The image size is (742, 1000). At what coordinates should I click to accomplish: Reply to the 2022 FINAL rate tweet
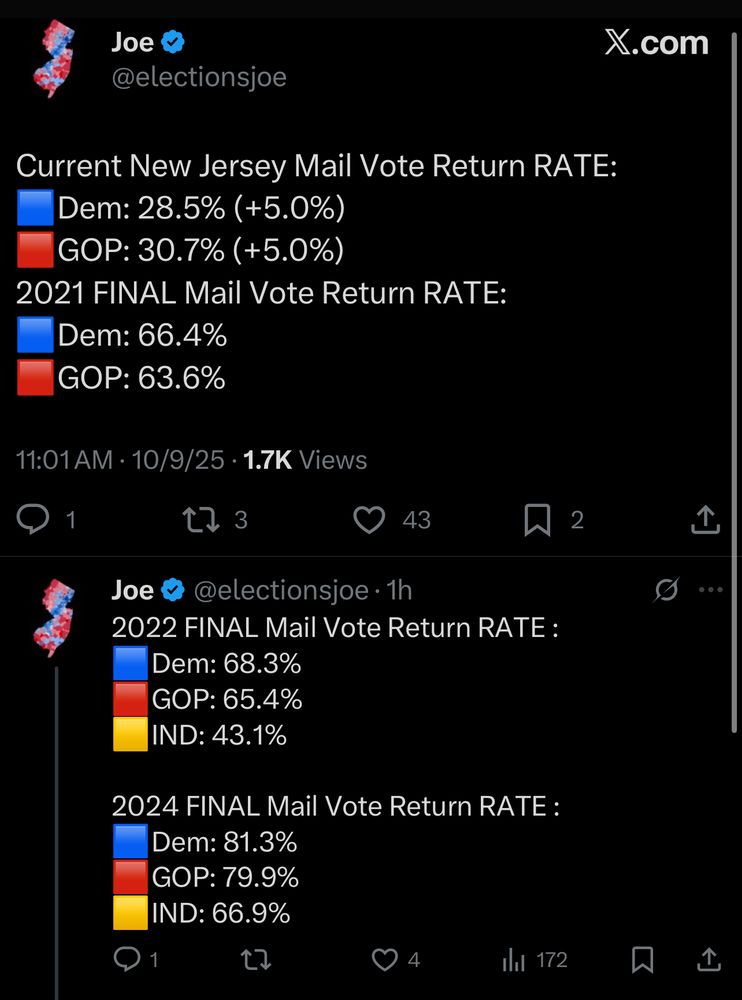pyautogui.click(x=127, y=960)
